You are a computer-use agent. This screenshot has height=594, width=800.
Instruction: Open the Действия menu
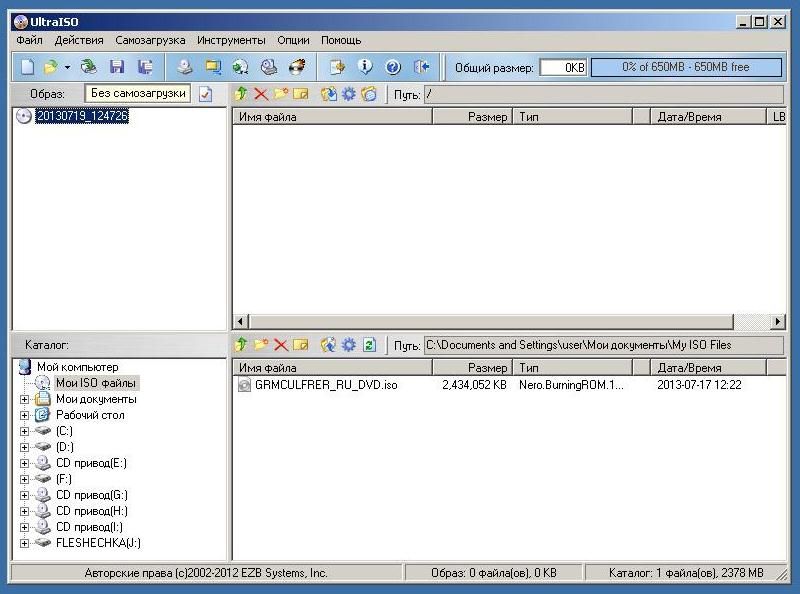[79, 40]
